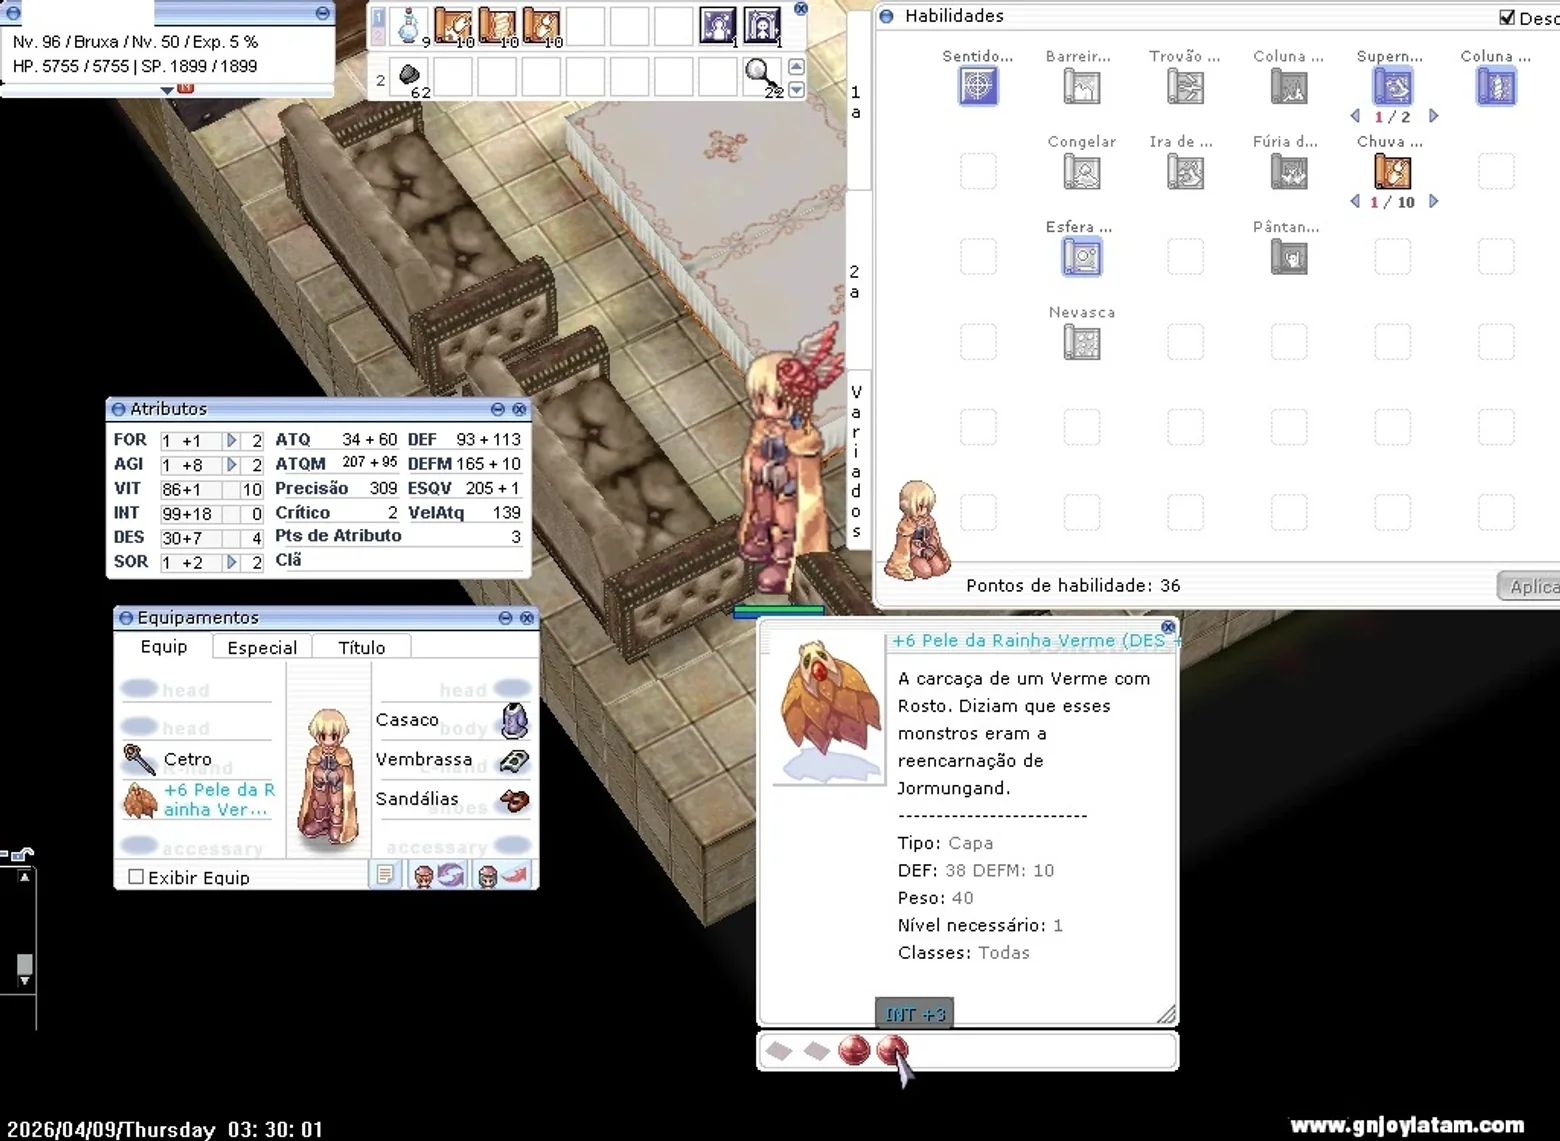1560x1141 pixels.
Task: Switch to the Título tab
Action: (x=361, y=648)
